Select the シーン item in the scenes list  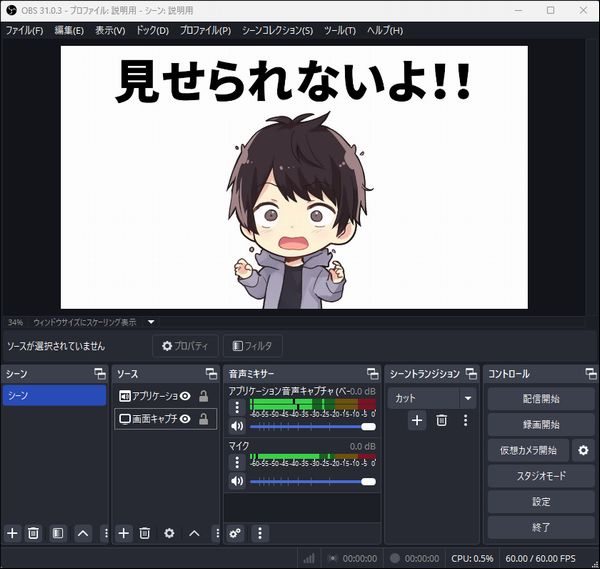(x=54, y=395)
